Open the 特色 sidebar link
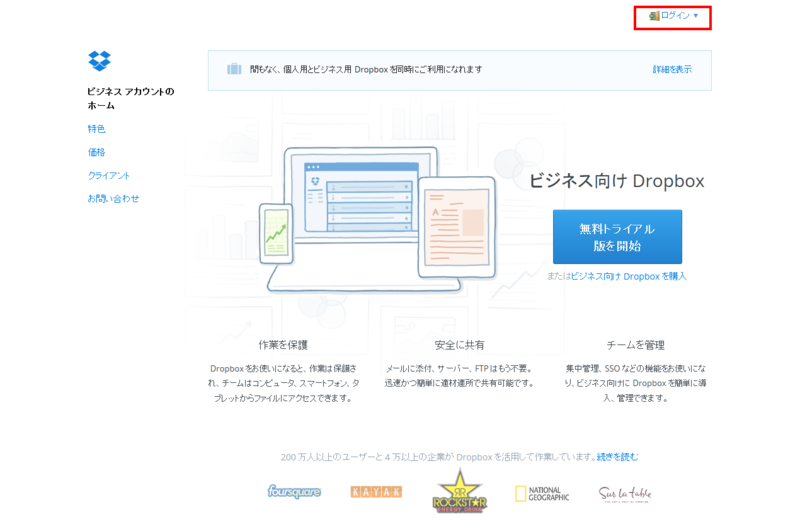This screenshot has width=800, height=529. point(96,129)
